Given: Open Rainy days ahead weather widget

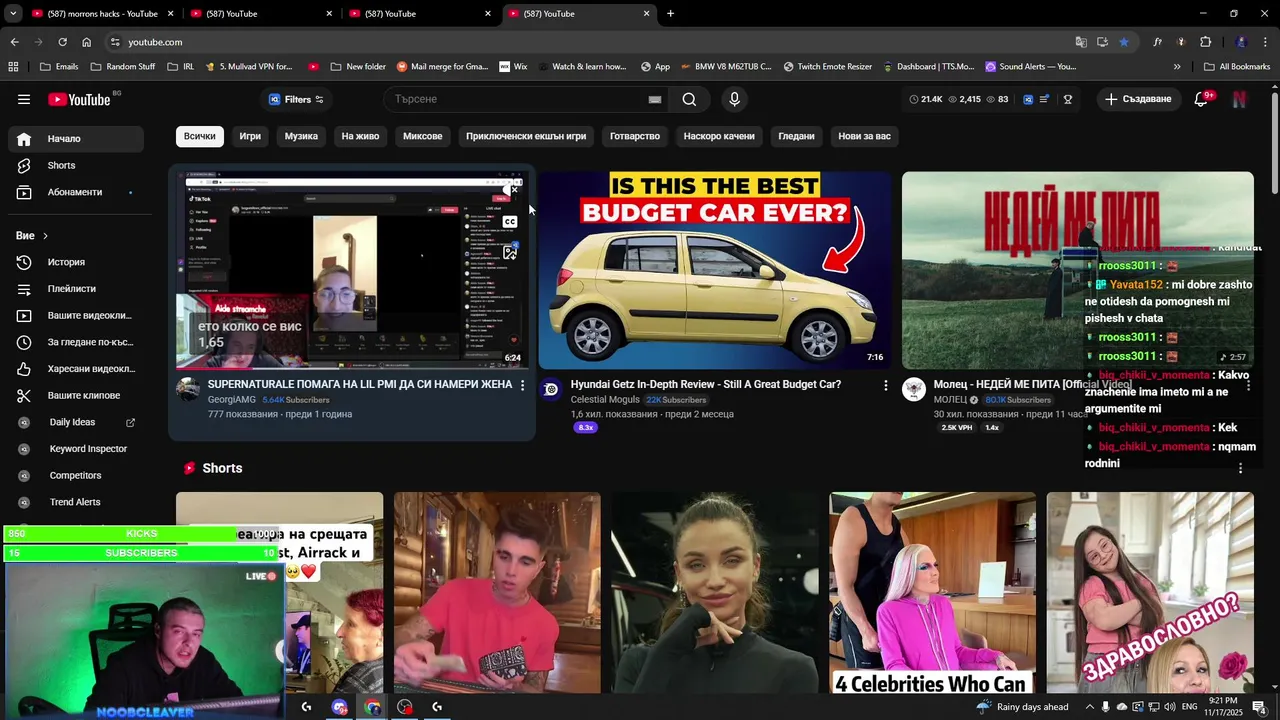Looking at the screenshot, I should click(x=1023, y=707).
